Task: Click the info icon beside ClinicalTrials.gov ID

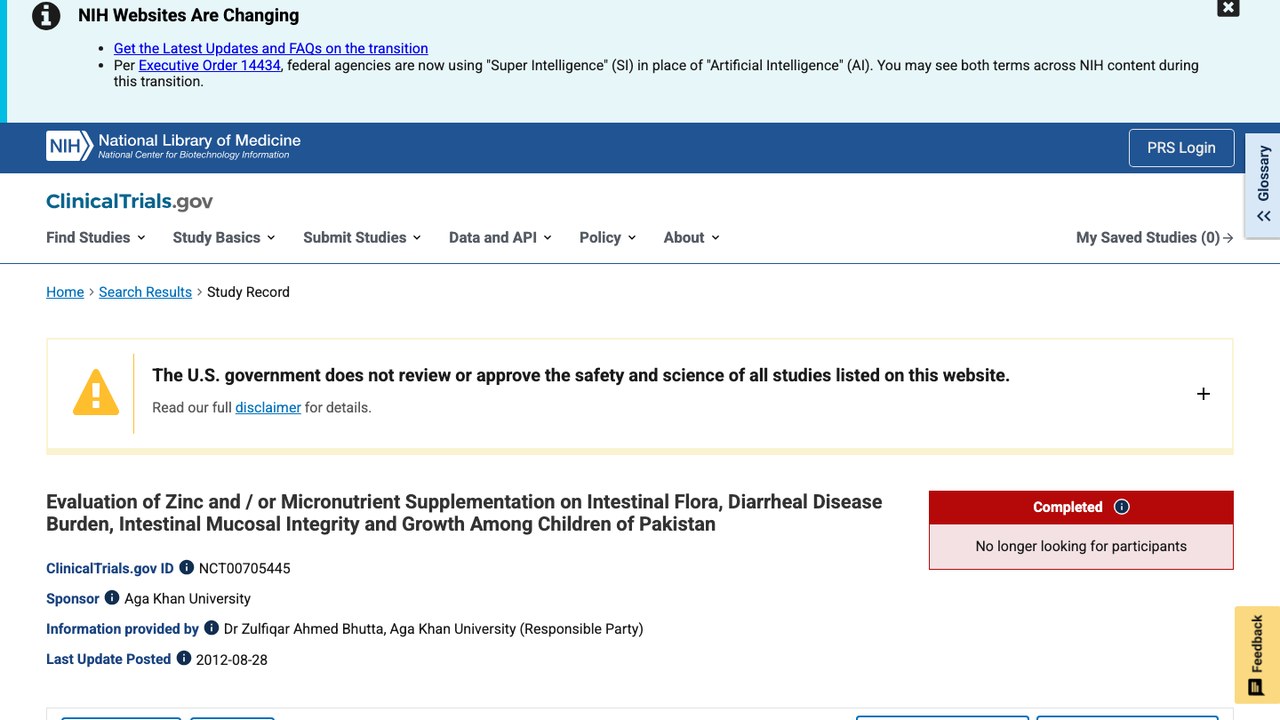Action: 186,567
